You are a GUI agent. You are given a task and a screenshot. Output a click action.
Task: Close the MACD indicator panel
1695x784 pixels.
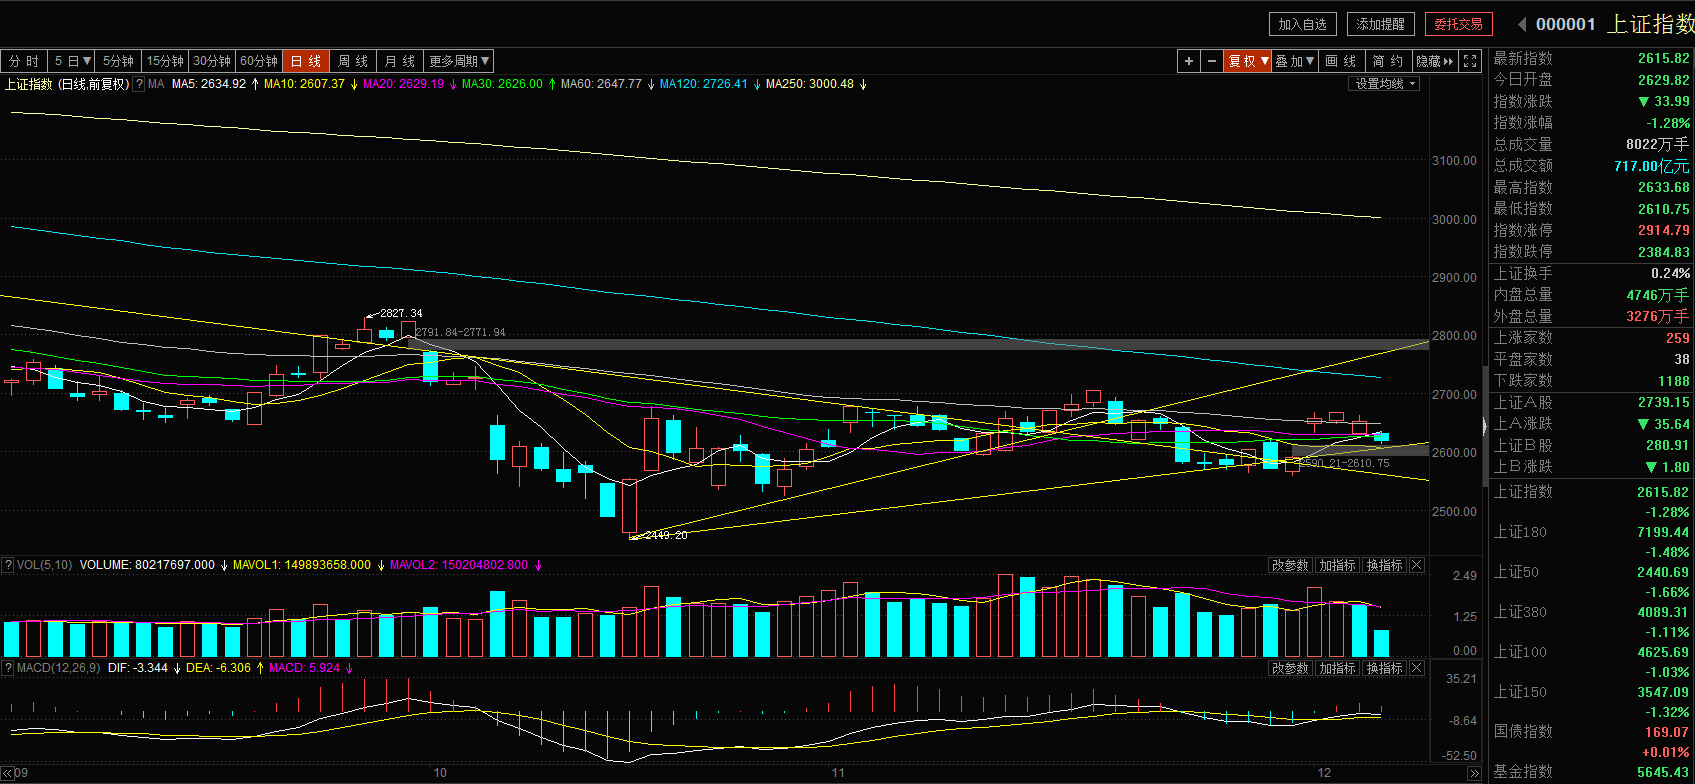point(1416,668)
